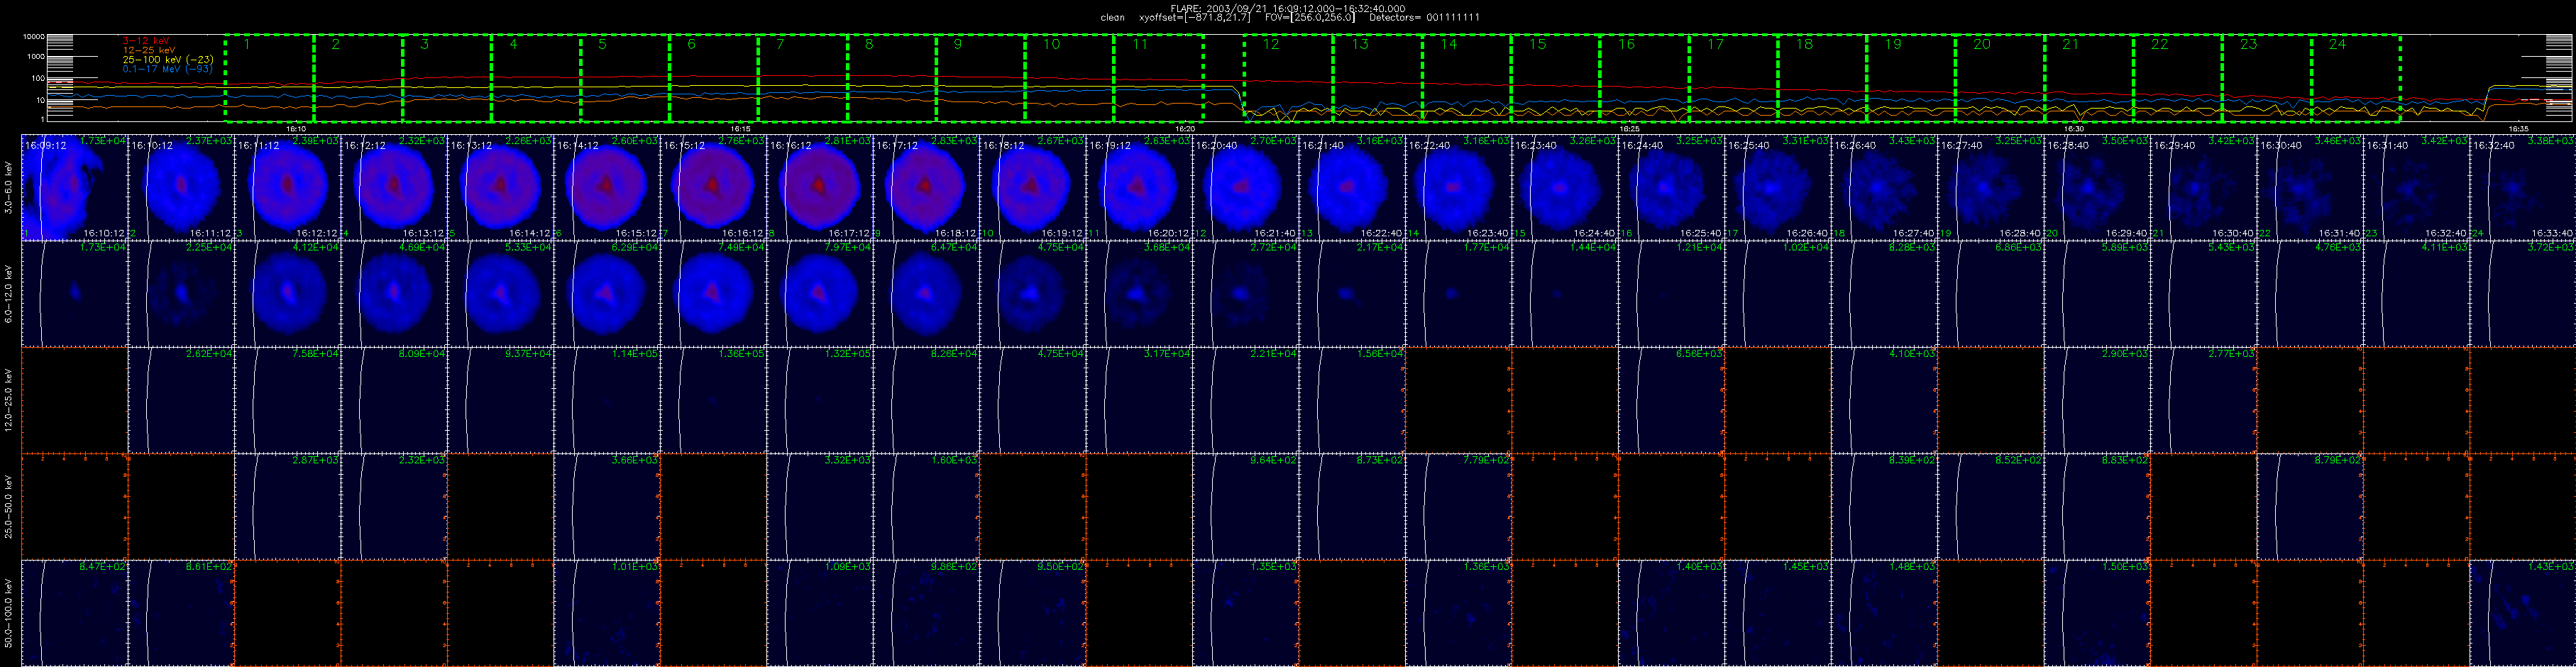
Task: Select interval 1 box on the light curve
Action: tap(270, 78)
